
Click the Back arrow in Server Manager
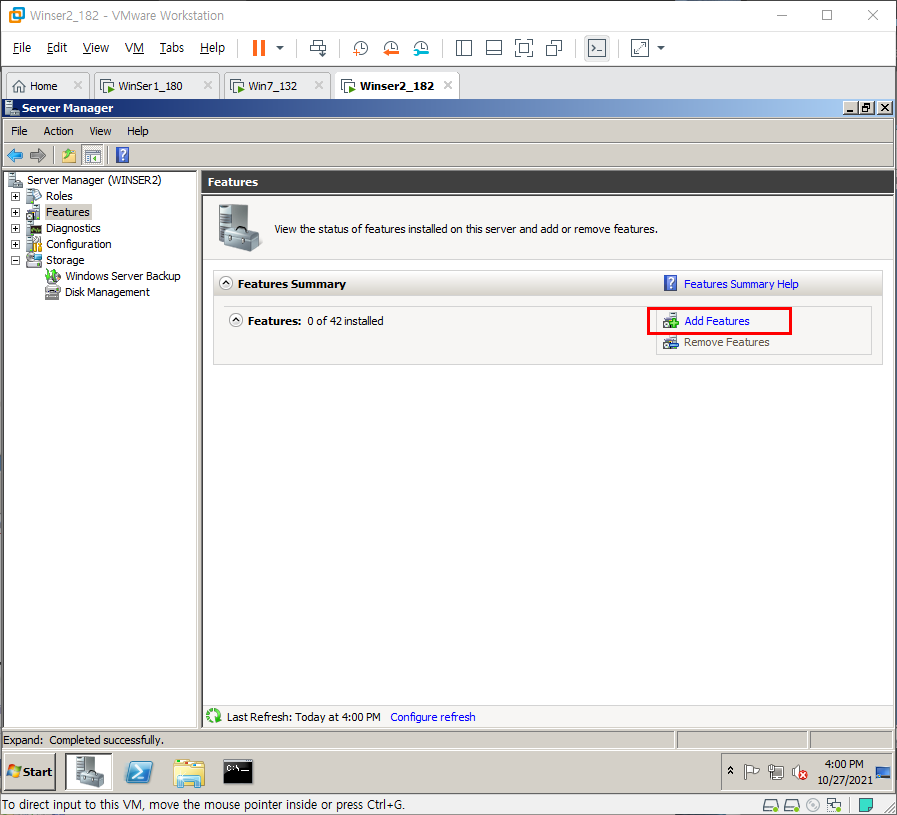coord(15,155)
